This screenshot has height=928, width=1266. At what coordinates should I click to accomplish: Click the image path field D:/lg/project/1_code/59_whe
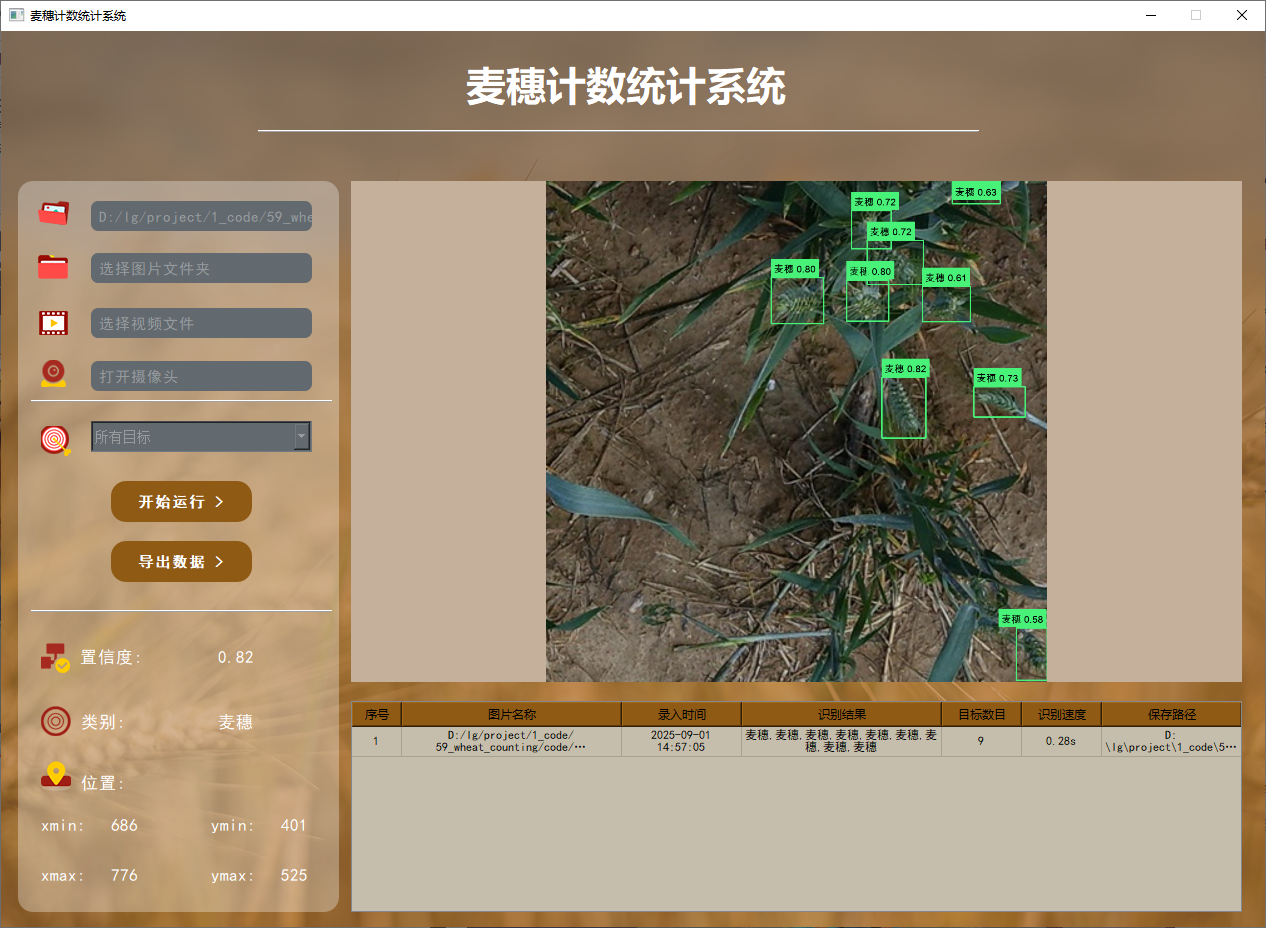(x=201, y=216)
